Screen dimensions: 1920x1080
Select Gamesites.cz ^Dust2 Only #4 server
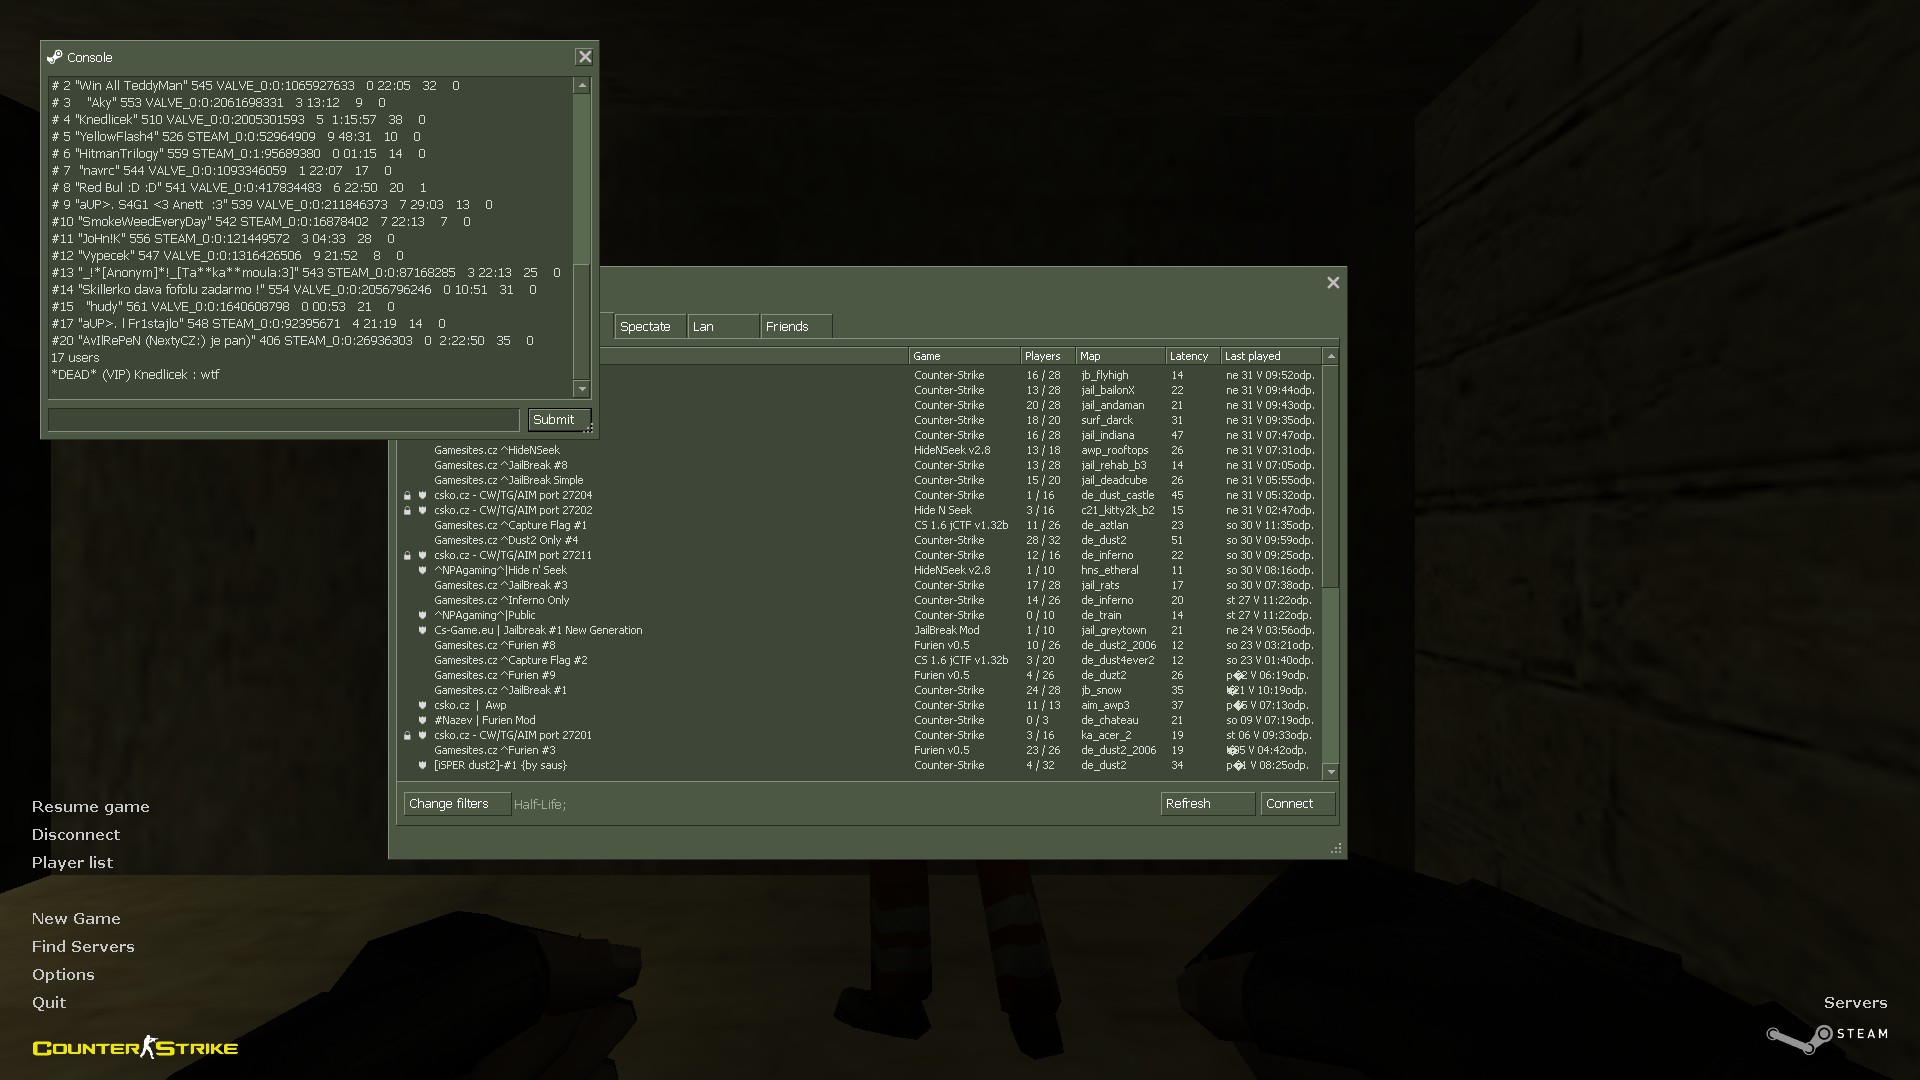(x=860, y=541)
